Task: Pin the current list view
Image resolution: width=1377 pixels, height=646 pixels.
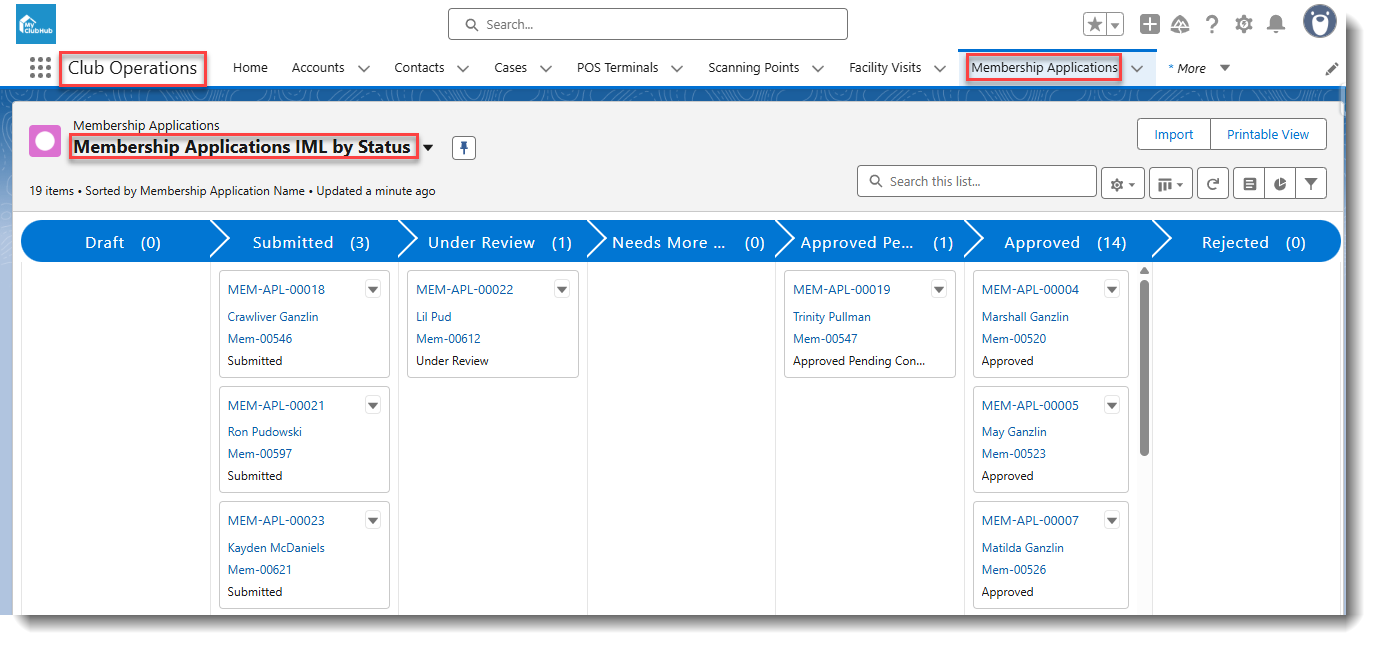Action: coord(463,147)
